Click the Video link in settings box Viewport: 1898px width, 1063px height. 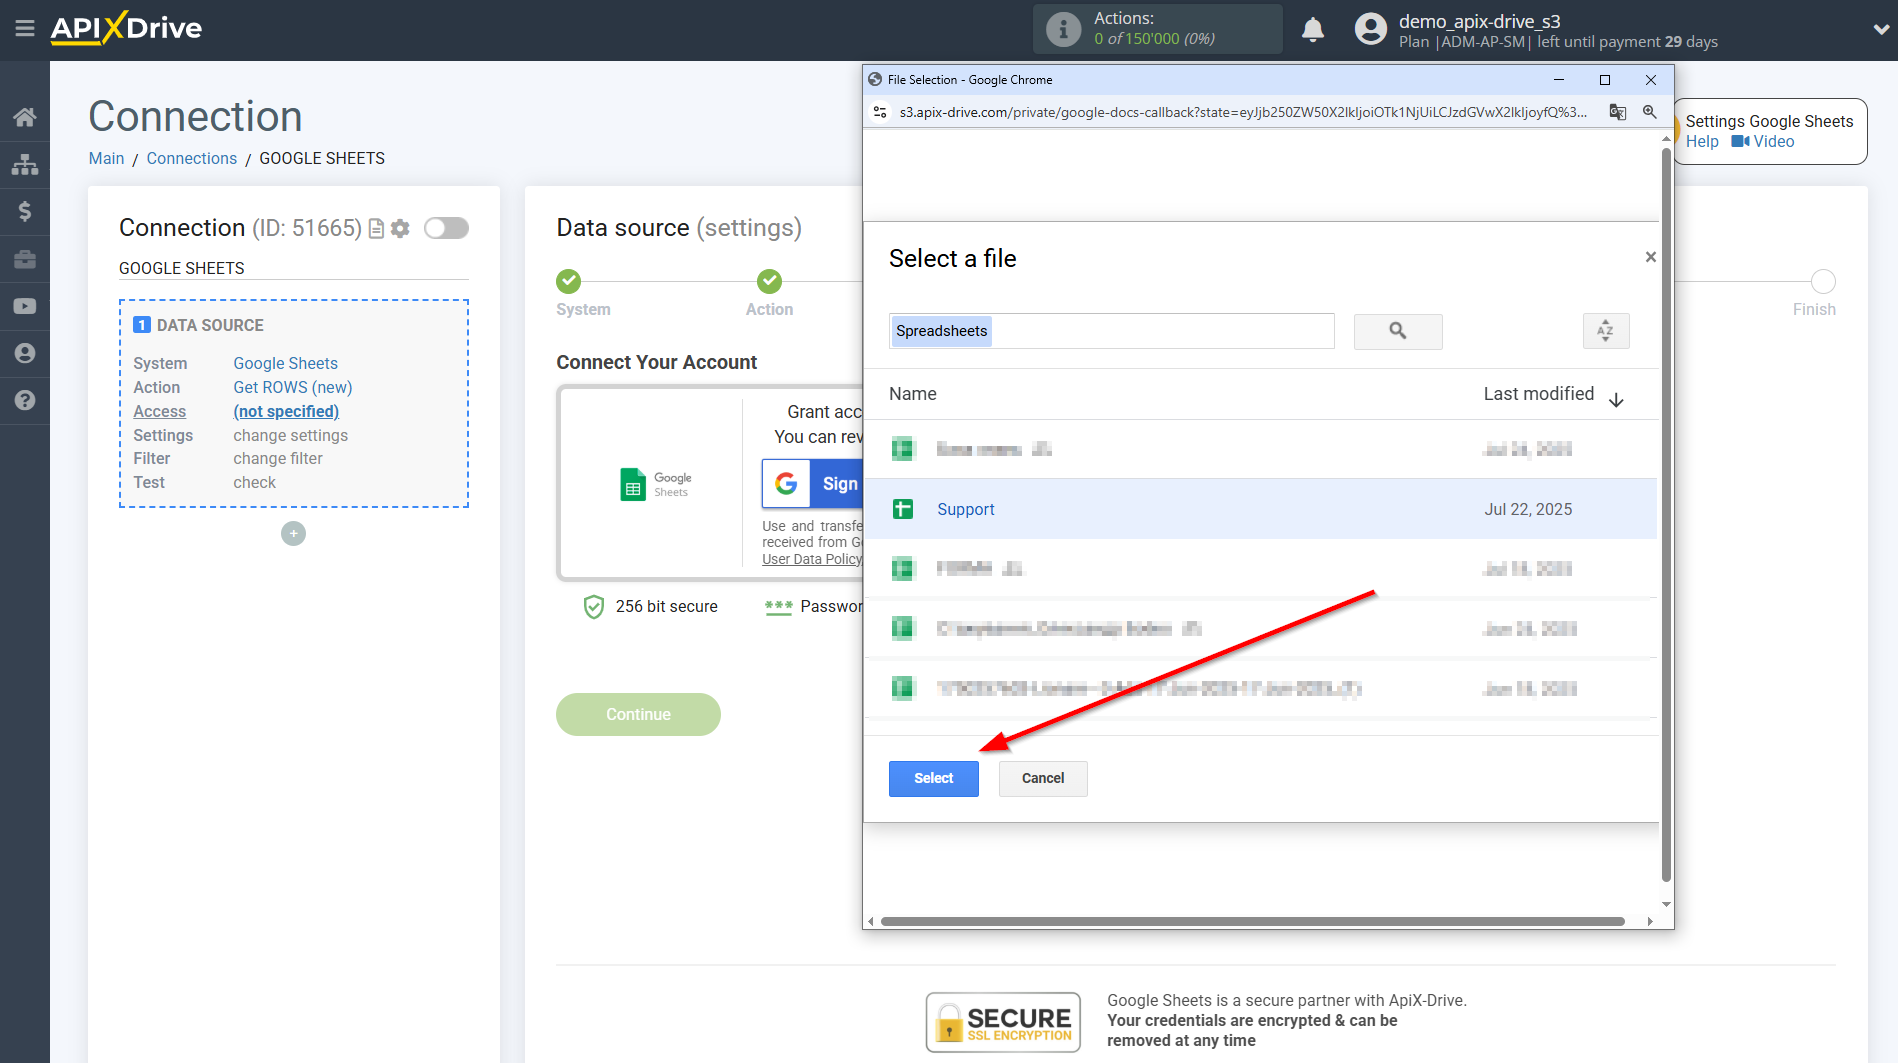1763,142
